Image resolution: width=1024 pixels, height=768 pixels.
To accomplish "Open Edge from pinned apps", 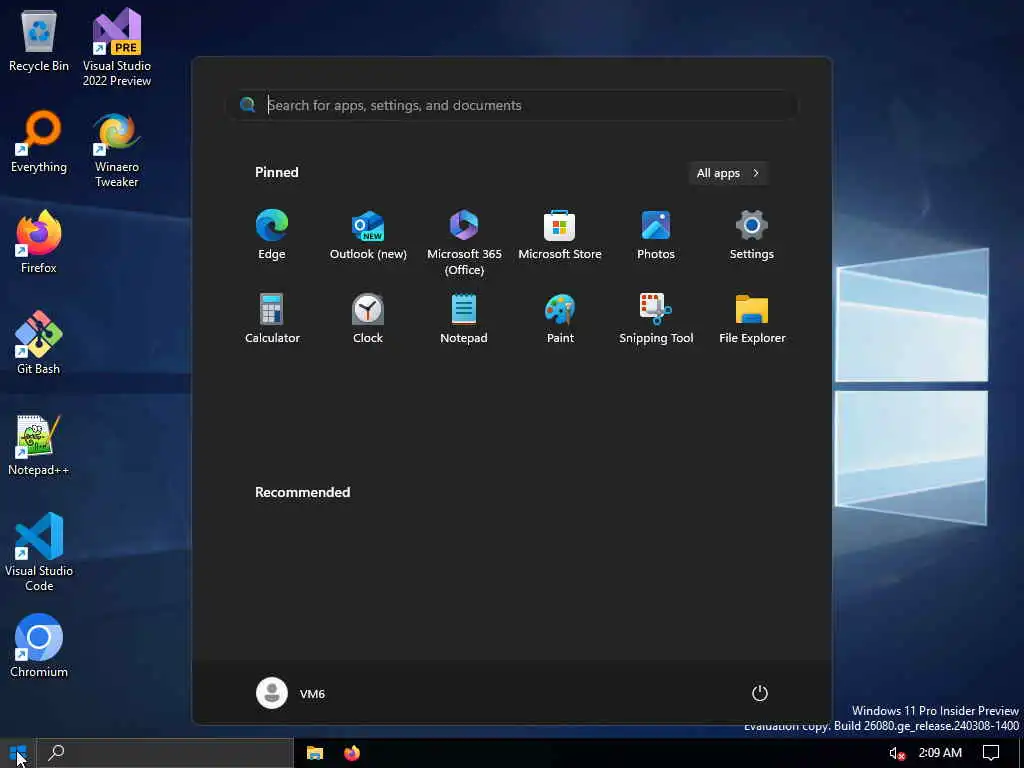I will (272, 235).
